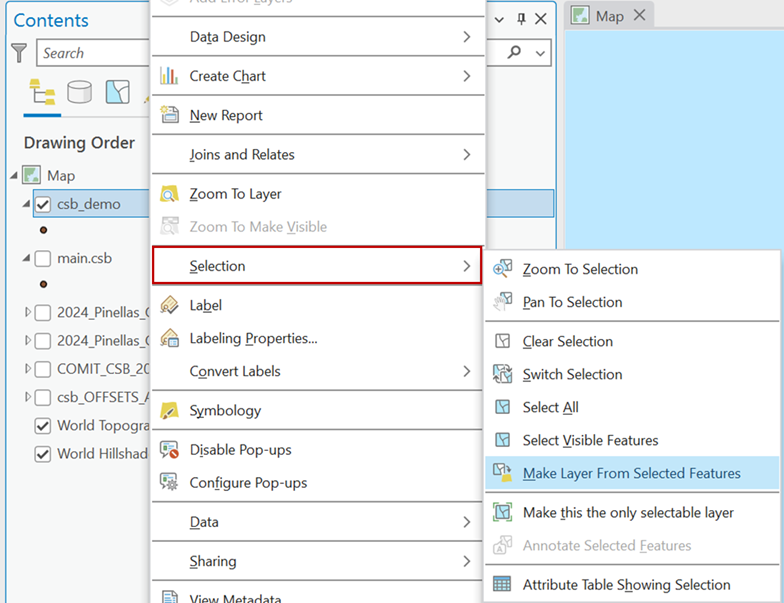
Task: Click the Contents search input field
Action: [x=90, y=53]
